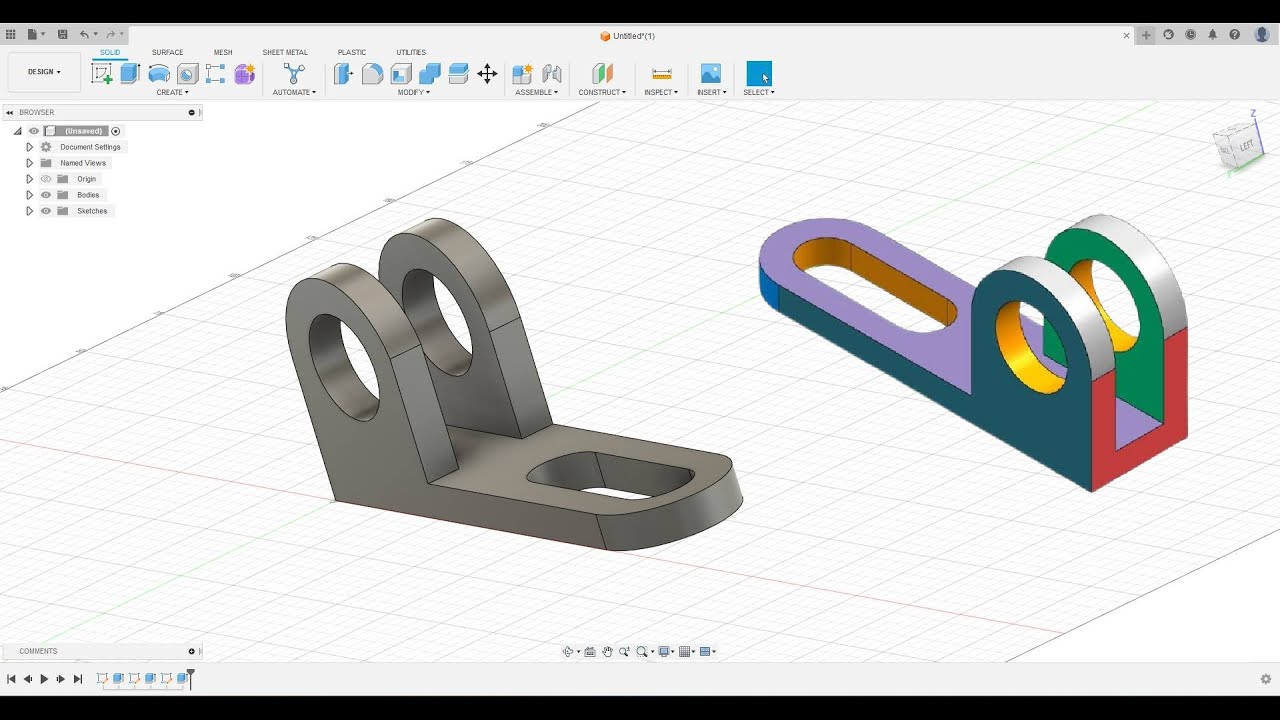
Task: Open the timeline settings gear
Action: [x=1266, y=679]
